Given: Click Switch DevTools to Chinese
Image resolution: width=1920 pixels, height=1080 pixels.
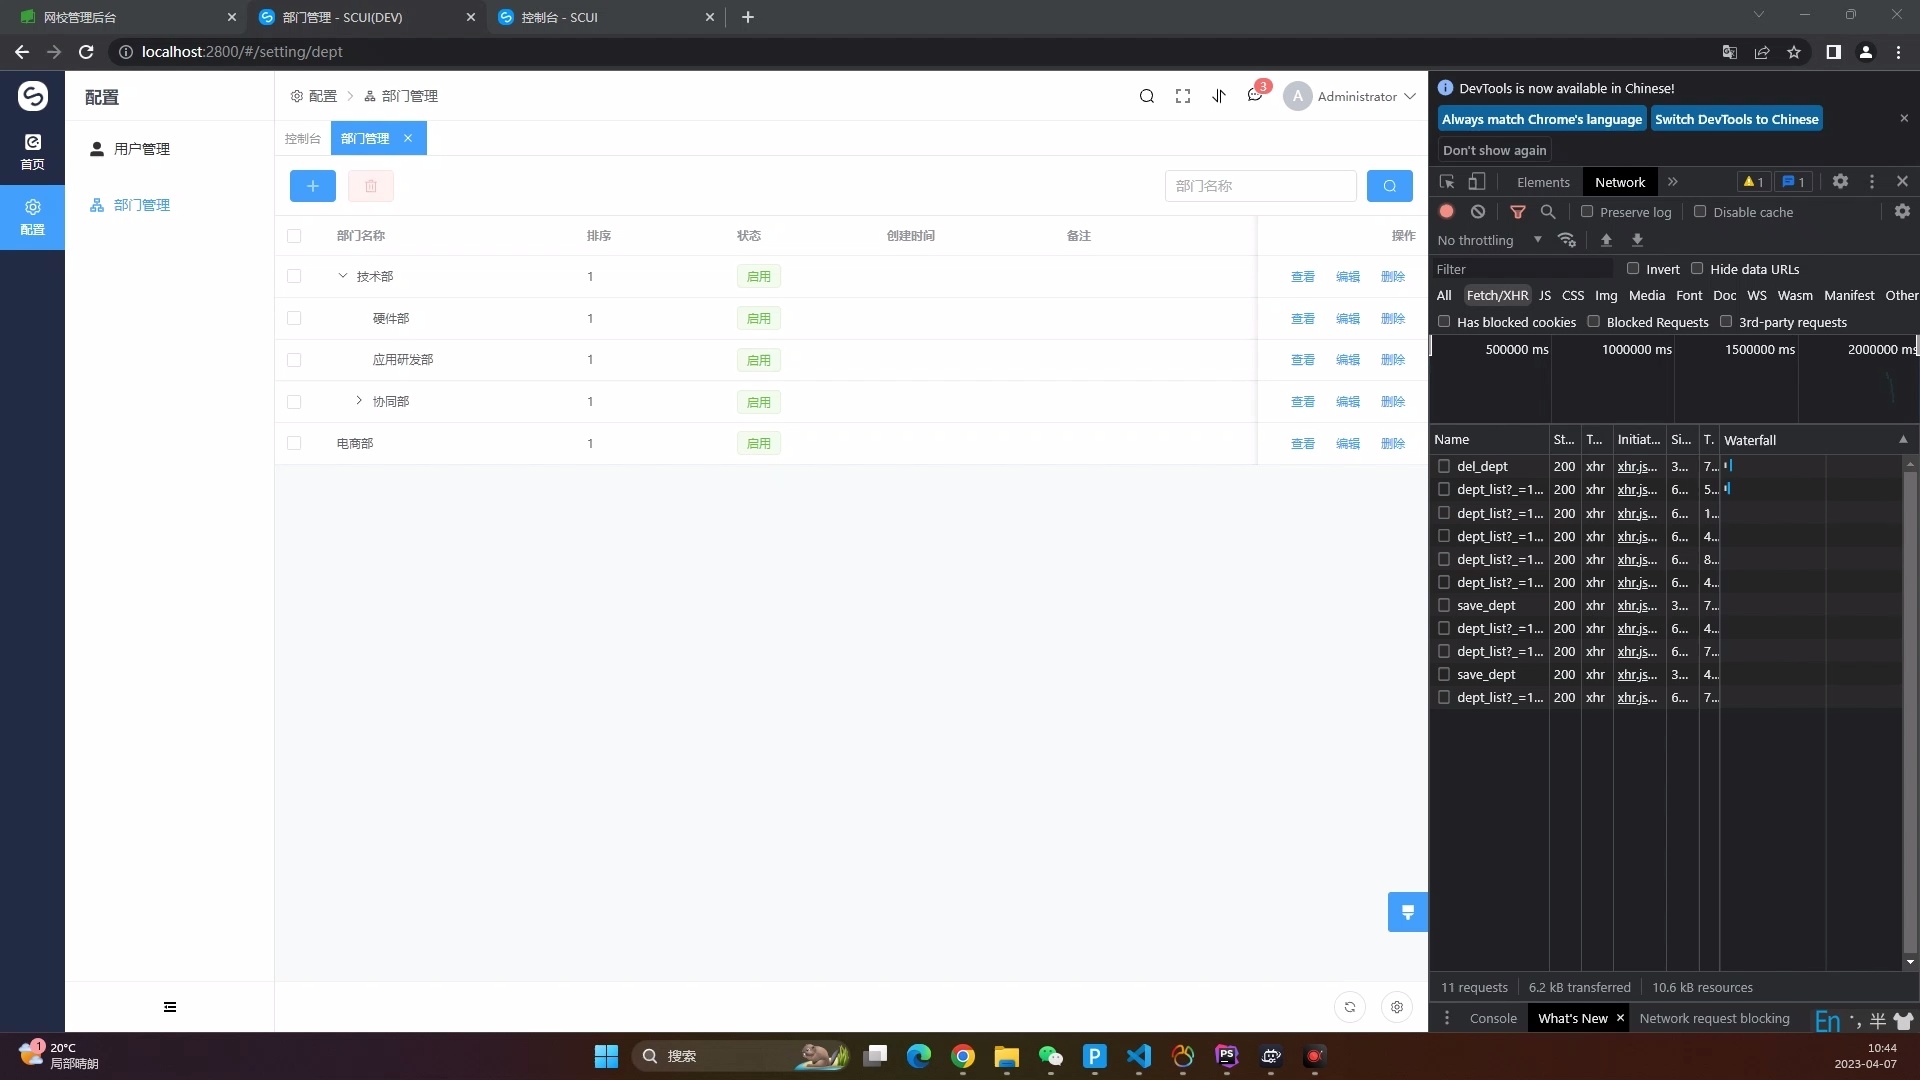Looking at the screenshot, I should click(x=1736, y=118).
